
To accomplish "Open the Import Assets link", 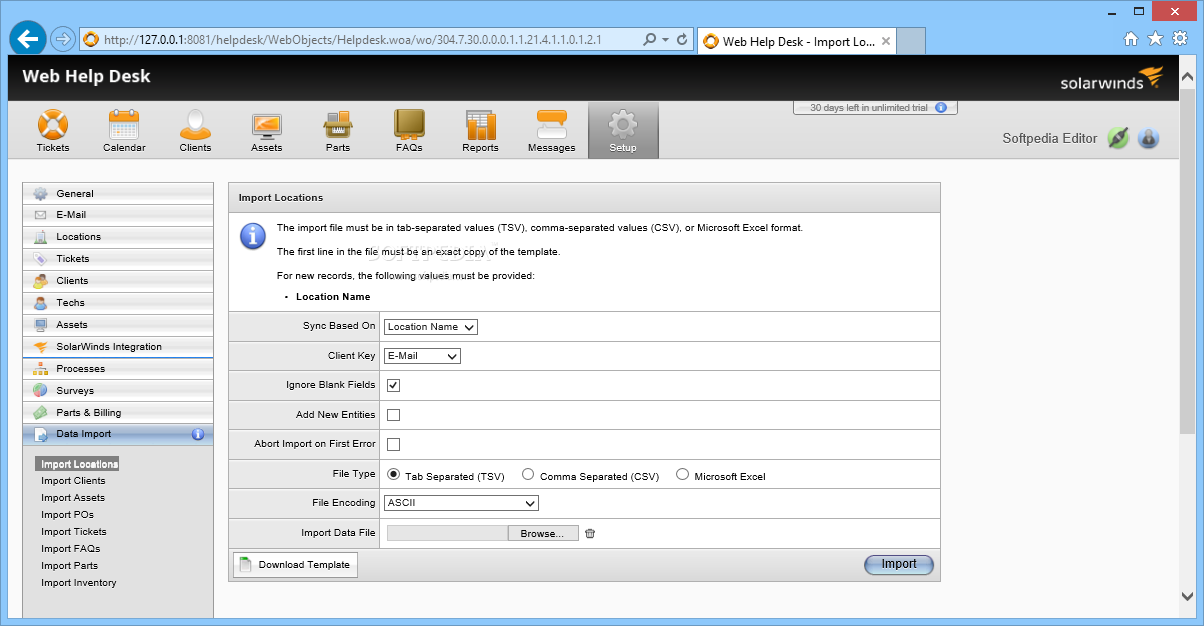I will point(73,498).
